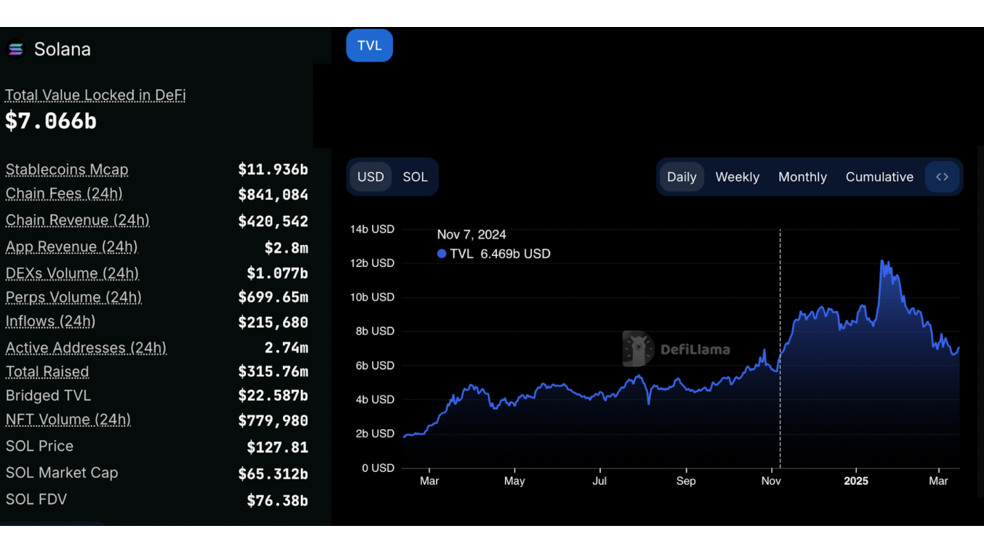Click the $420,542 chain revenue value
This screenshot has width=984, height=554.
coord(273,221)
